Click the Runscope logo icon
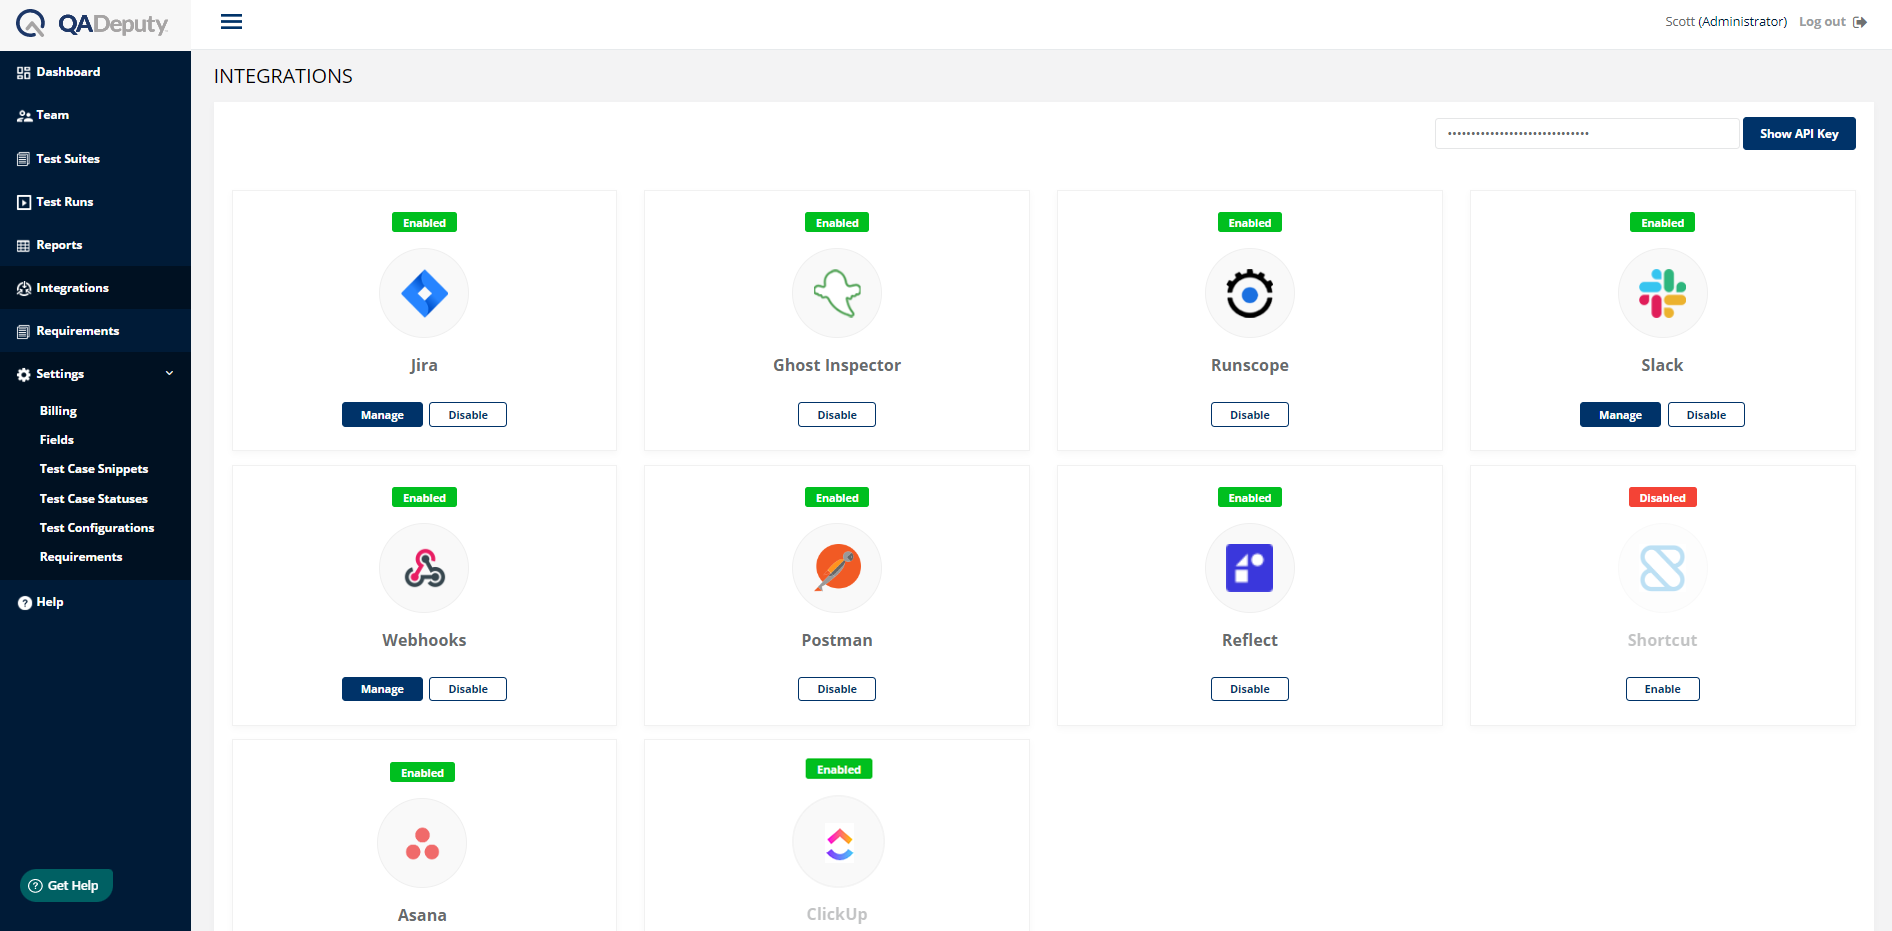This screenshot has width=1892, height=931. tap(1250, 293)
